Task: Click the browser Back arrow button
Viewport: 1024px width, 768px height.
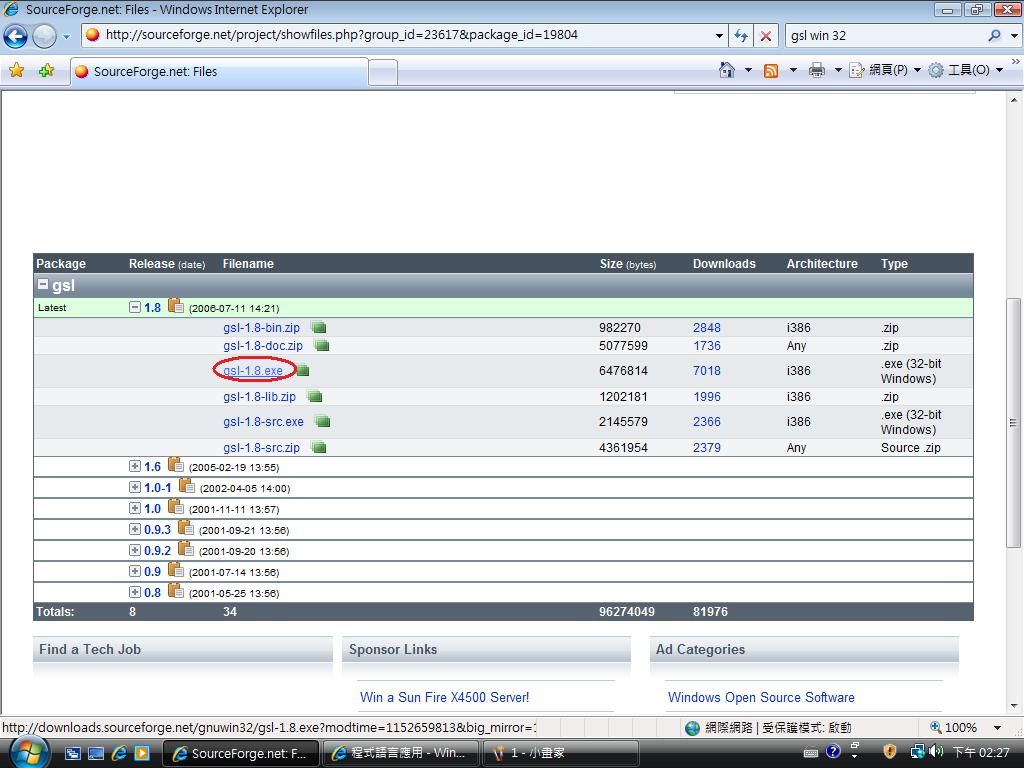Action: click(15, 36)
